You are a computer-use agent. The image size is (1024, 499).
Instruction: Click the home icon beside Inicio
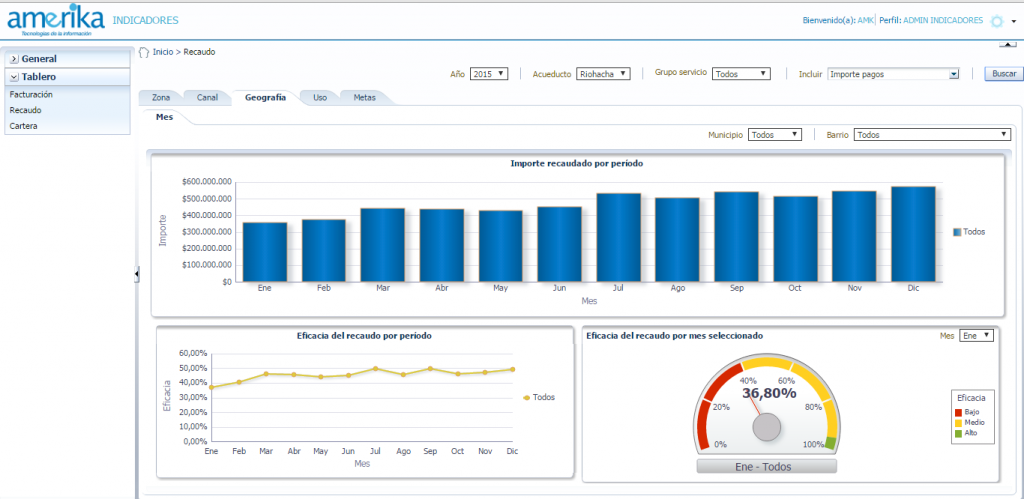point(144,51)
